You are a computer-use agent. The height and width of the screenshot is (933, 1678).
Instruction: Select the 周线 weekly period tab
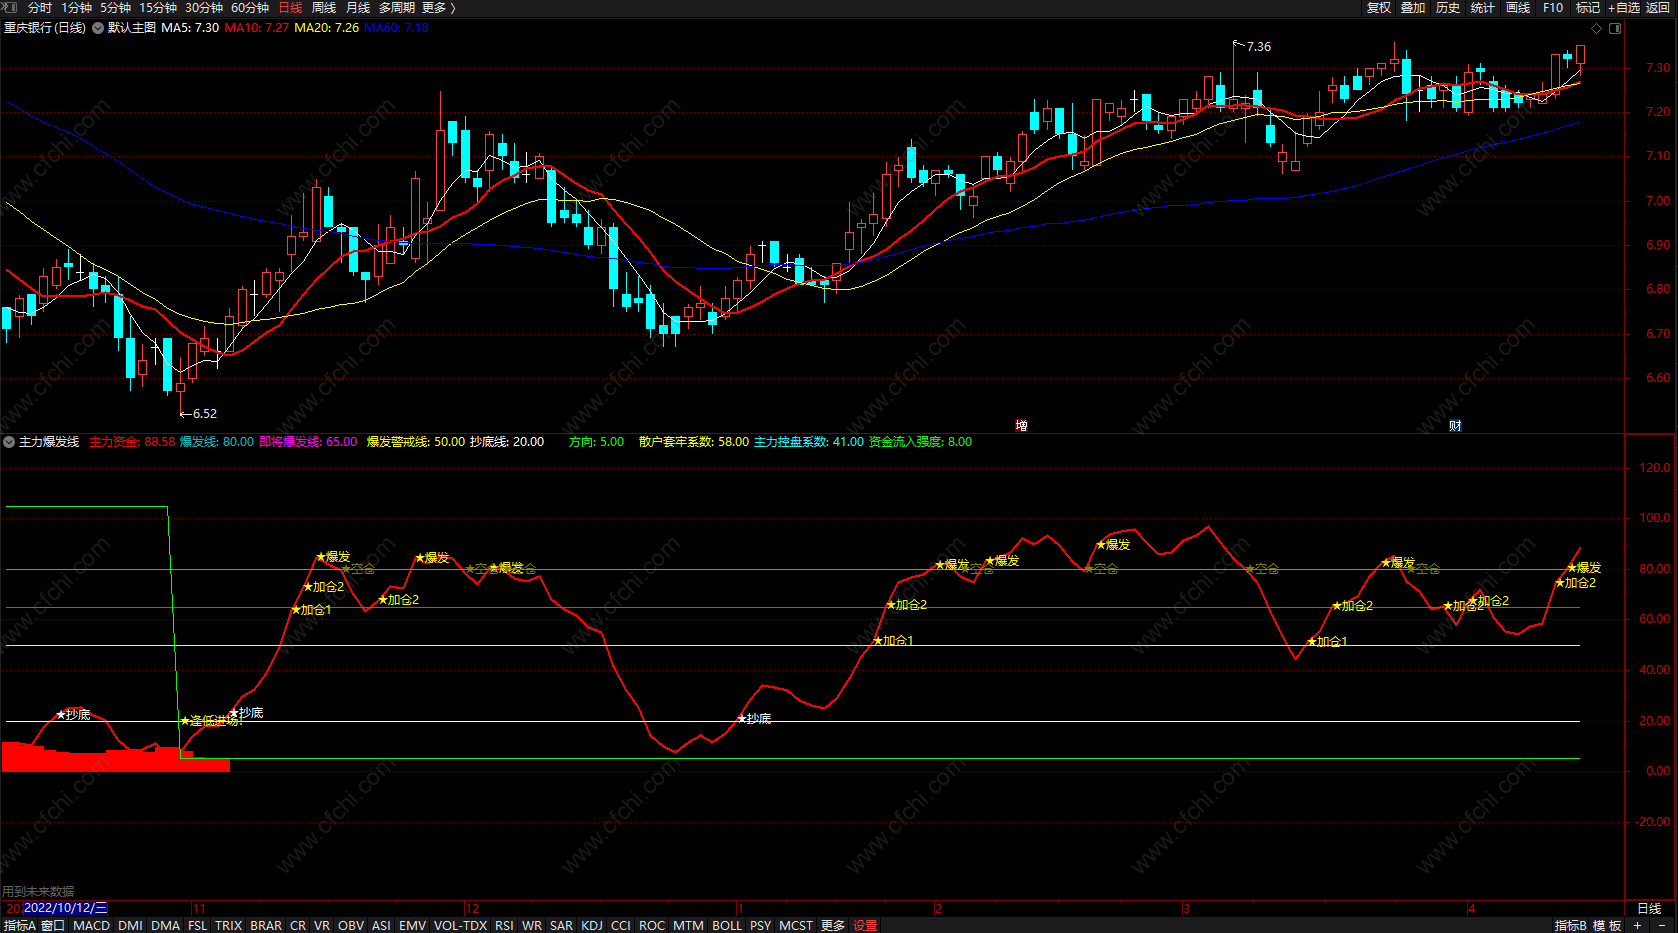324,7
